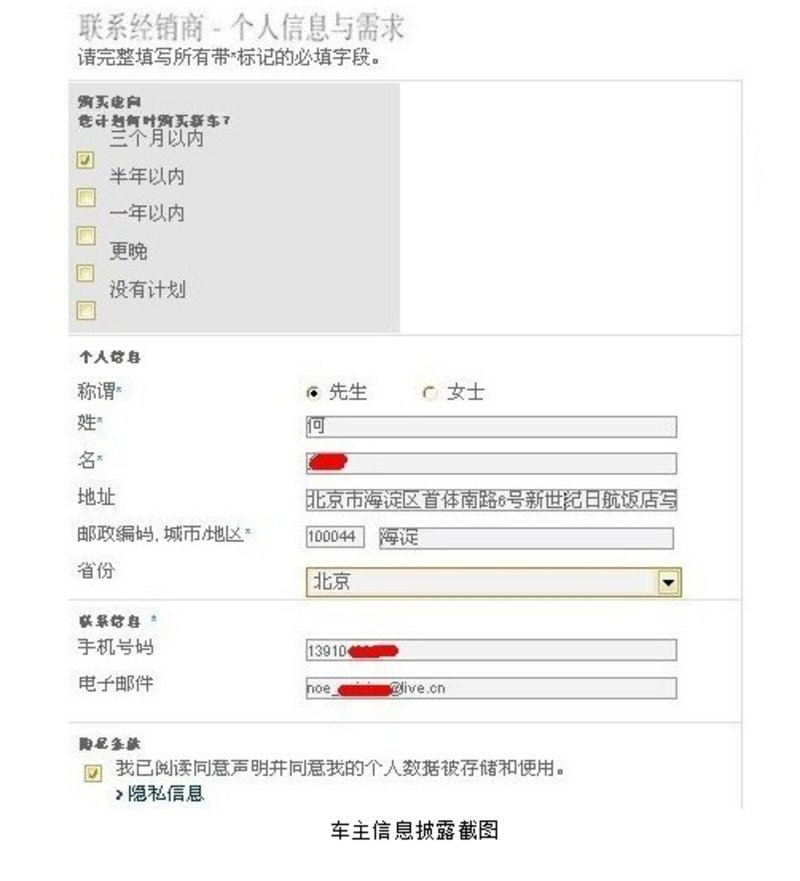The image size is (800, 881).
Task: Click the 省份 combo box showing 北京
Action: (493, 582)
